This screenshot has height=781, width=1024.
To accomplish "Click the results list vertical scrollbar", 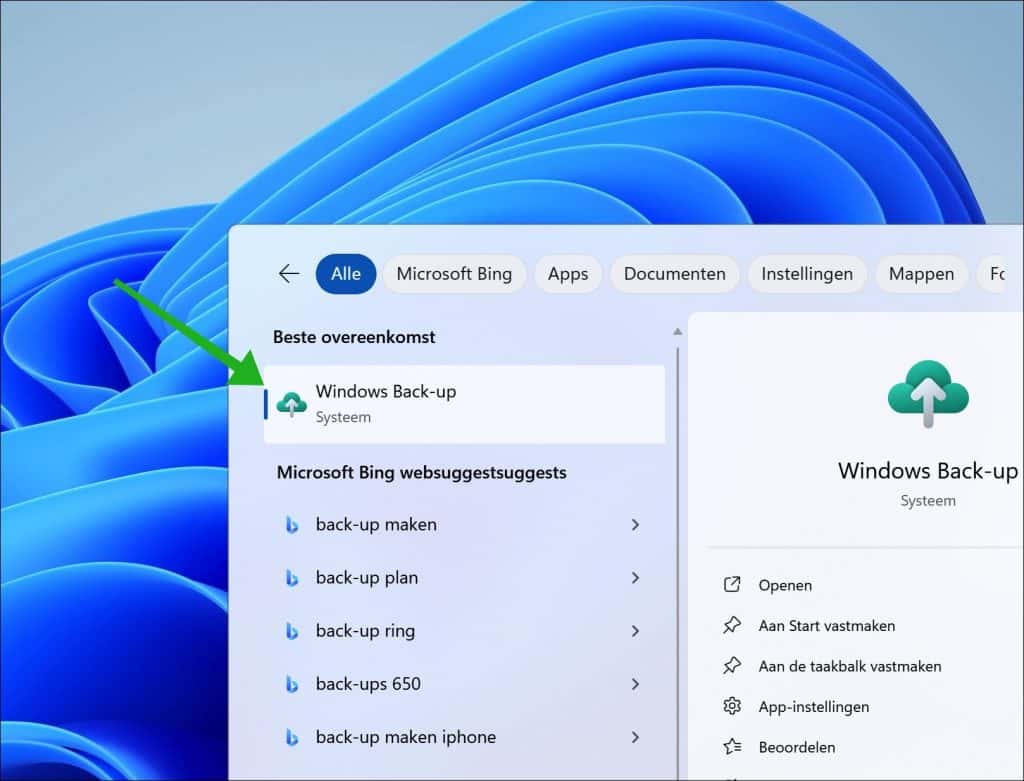I will pos(678,562).
